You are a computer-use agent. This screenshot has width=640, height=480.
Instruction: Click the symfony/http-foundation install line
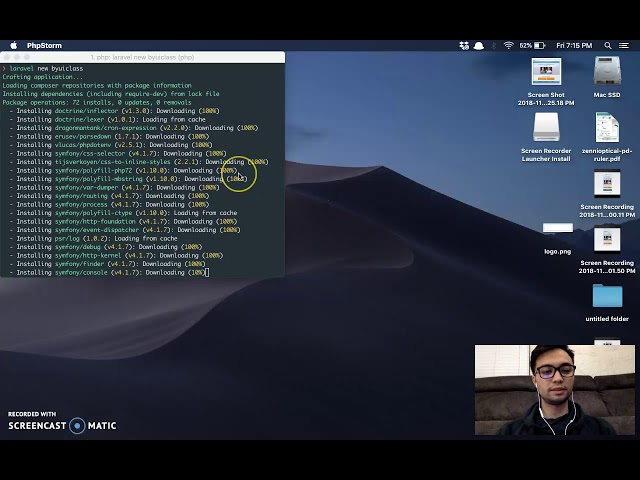point(123,222)
